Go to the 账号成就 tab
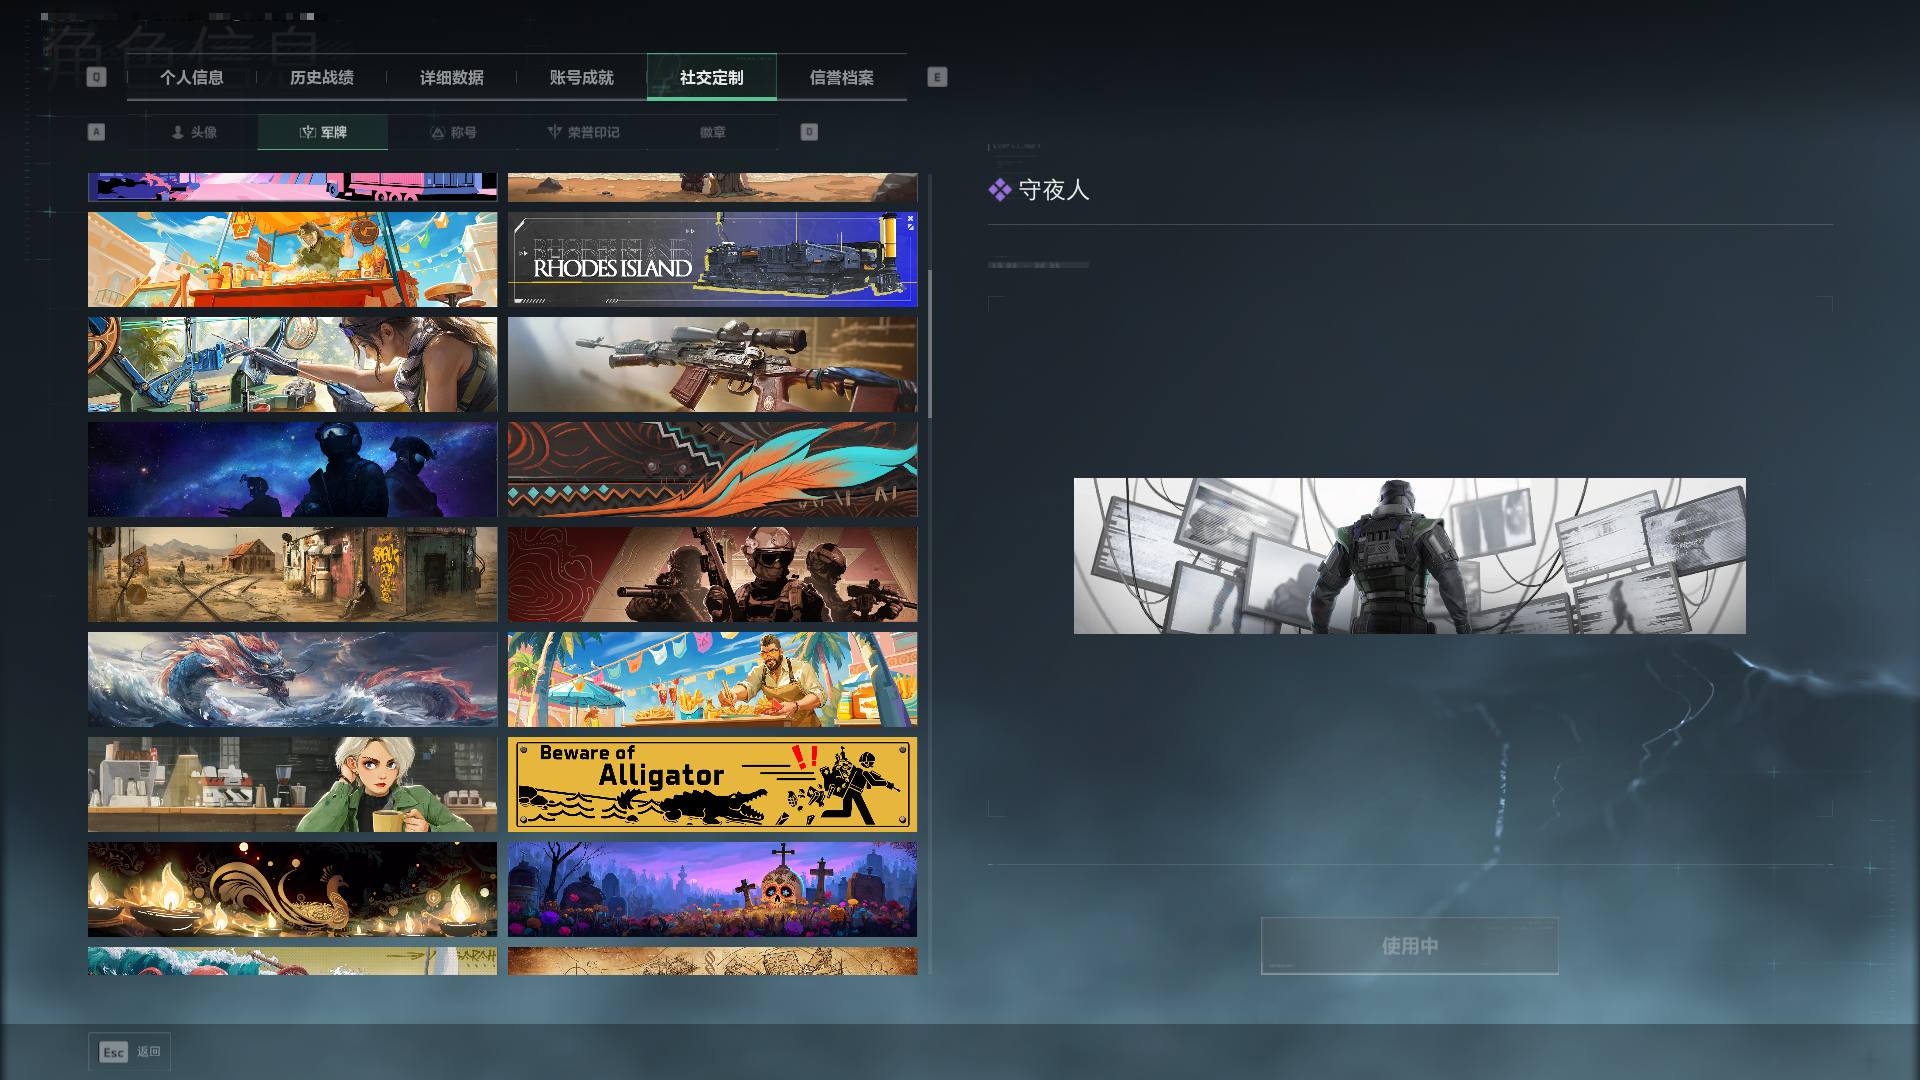 (x=582, y=77)
